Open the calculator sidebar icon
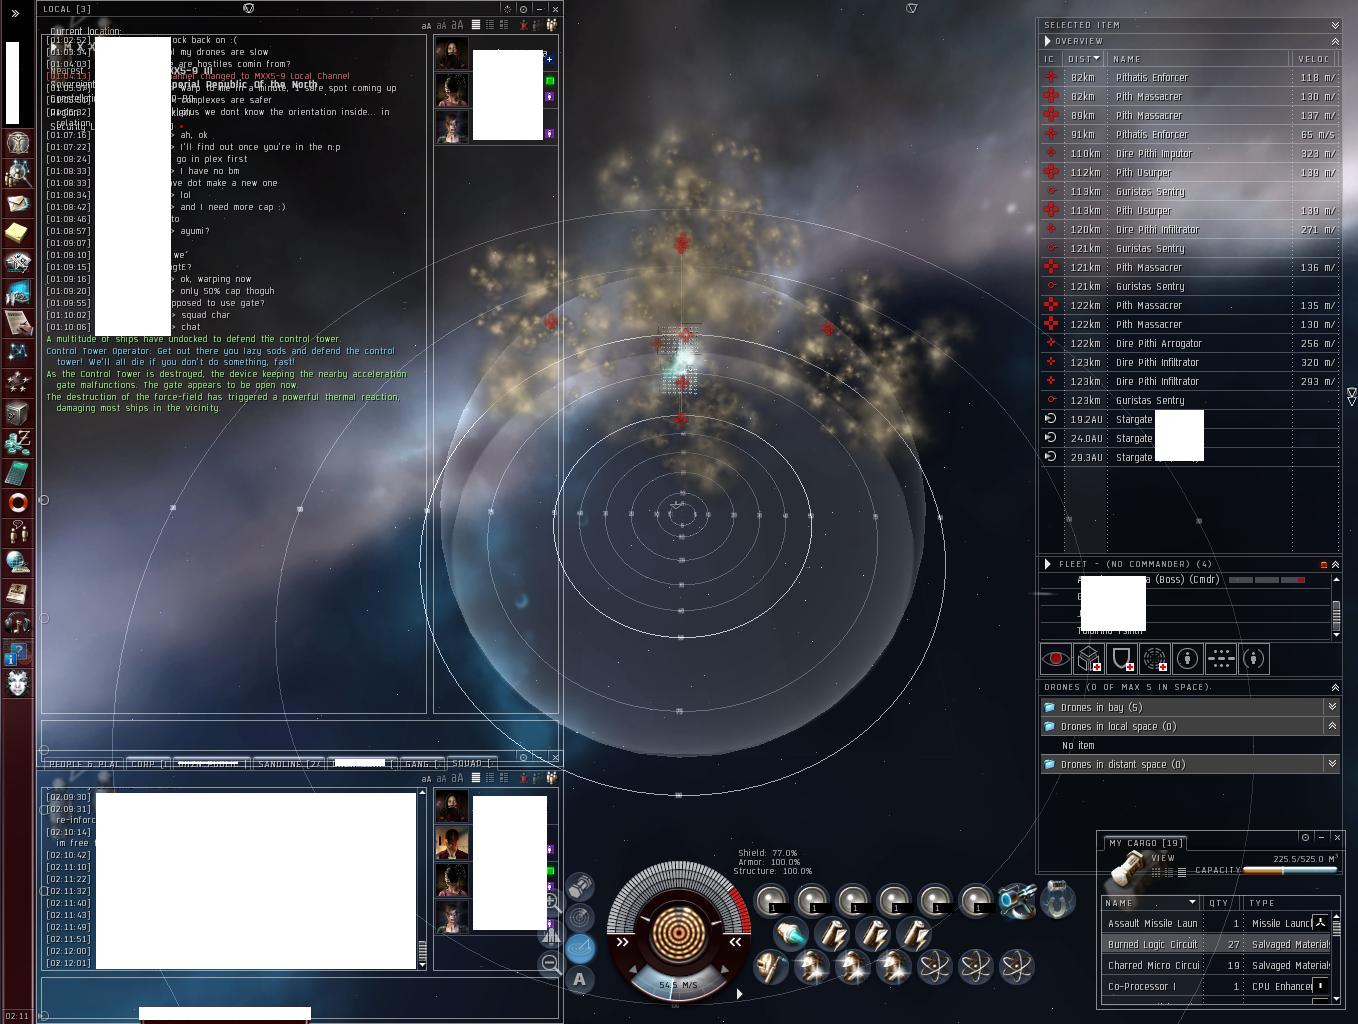Image resolution: width=1358 pixels, height=1024 pixels. [x=18, y=472]
